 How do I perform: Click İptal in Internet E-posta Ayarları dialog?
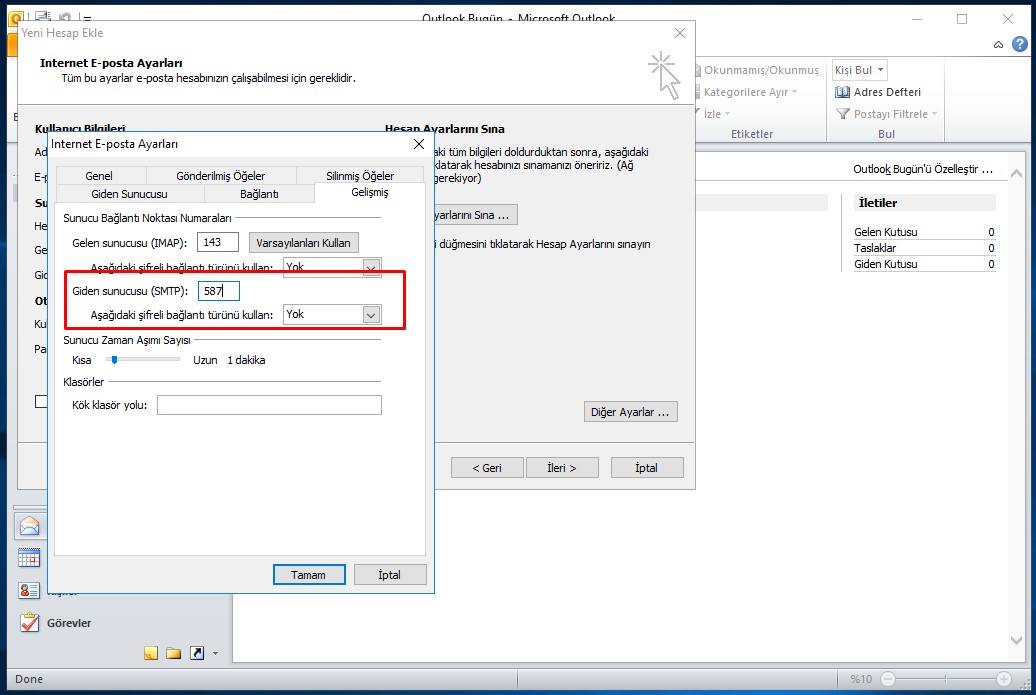[x=389, y=575]
